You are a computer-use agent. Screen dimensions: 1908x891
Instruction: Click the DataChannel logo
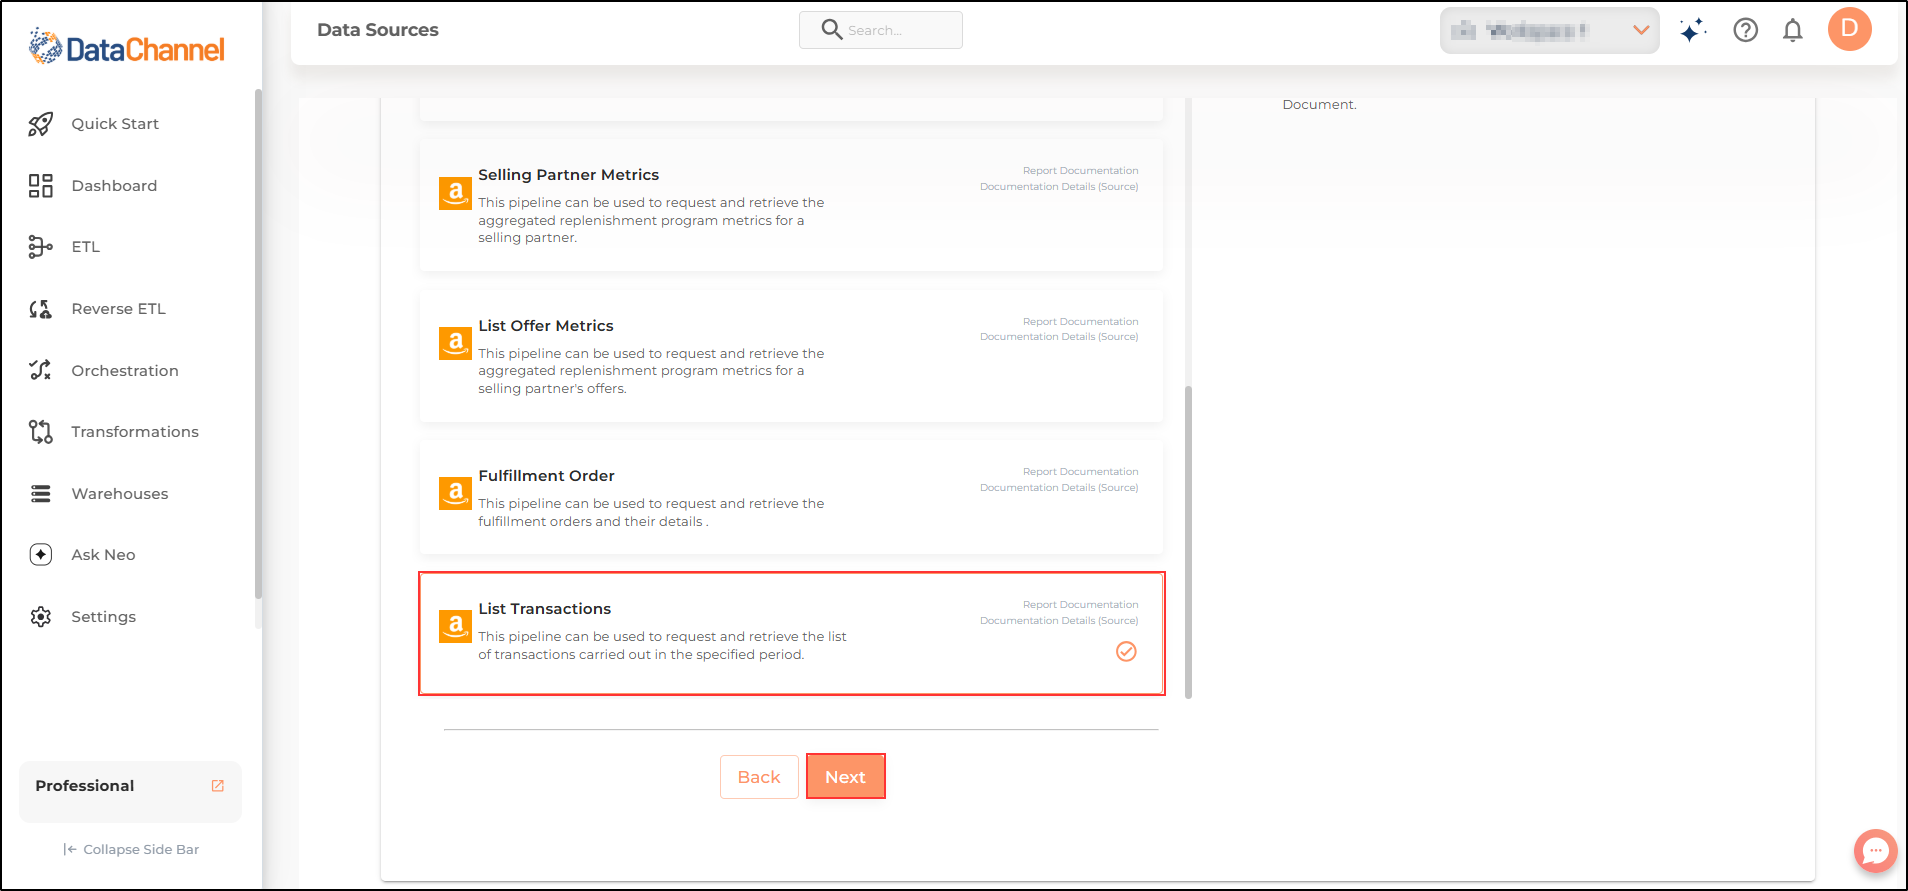[127, 47]
